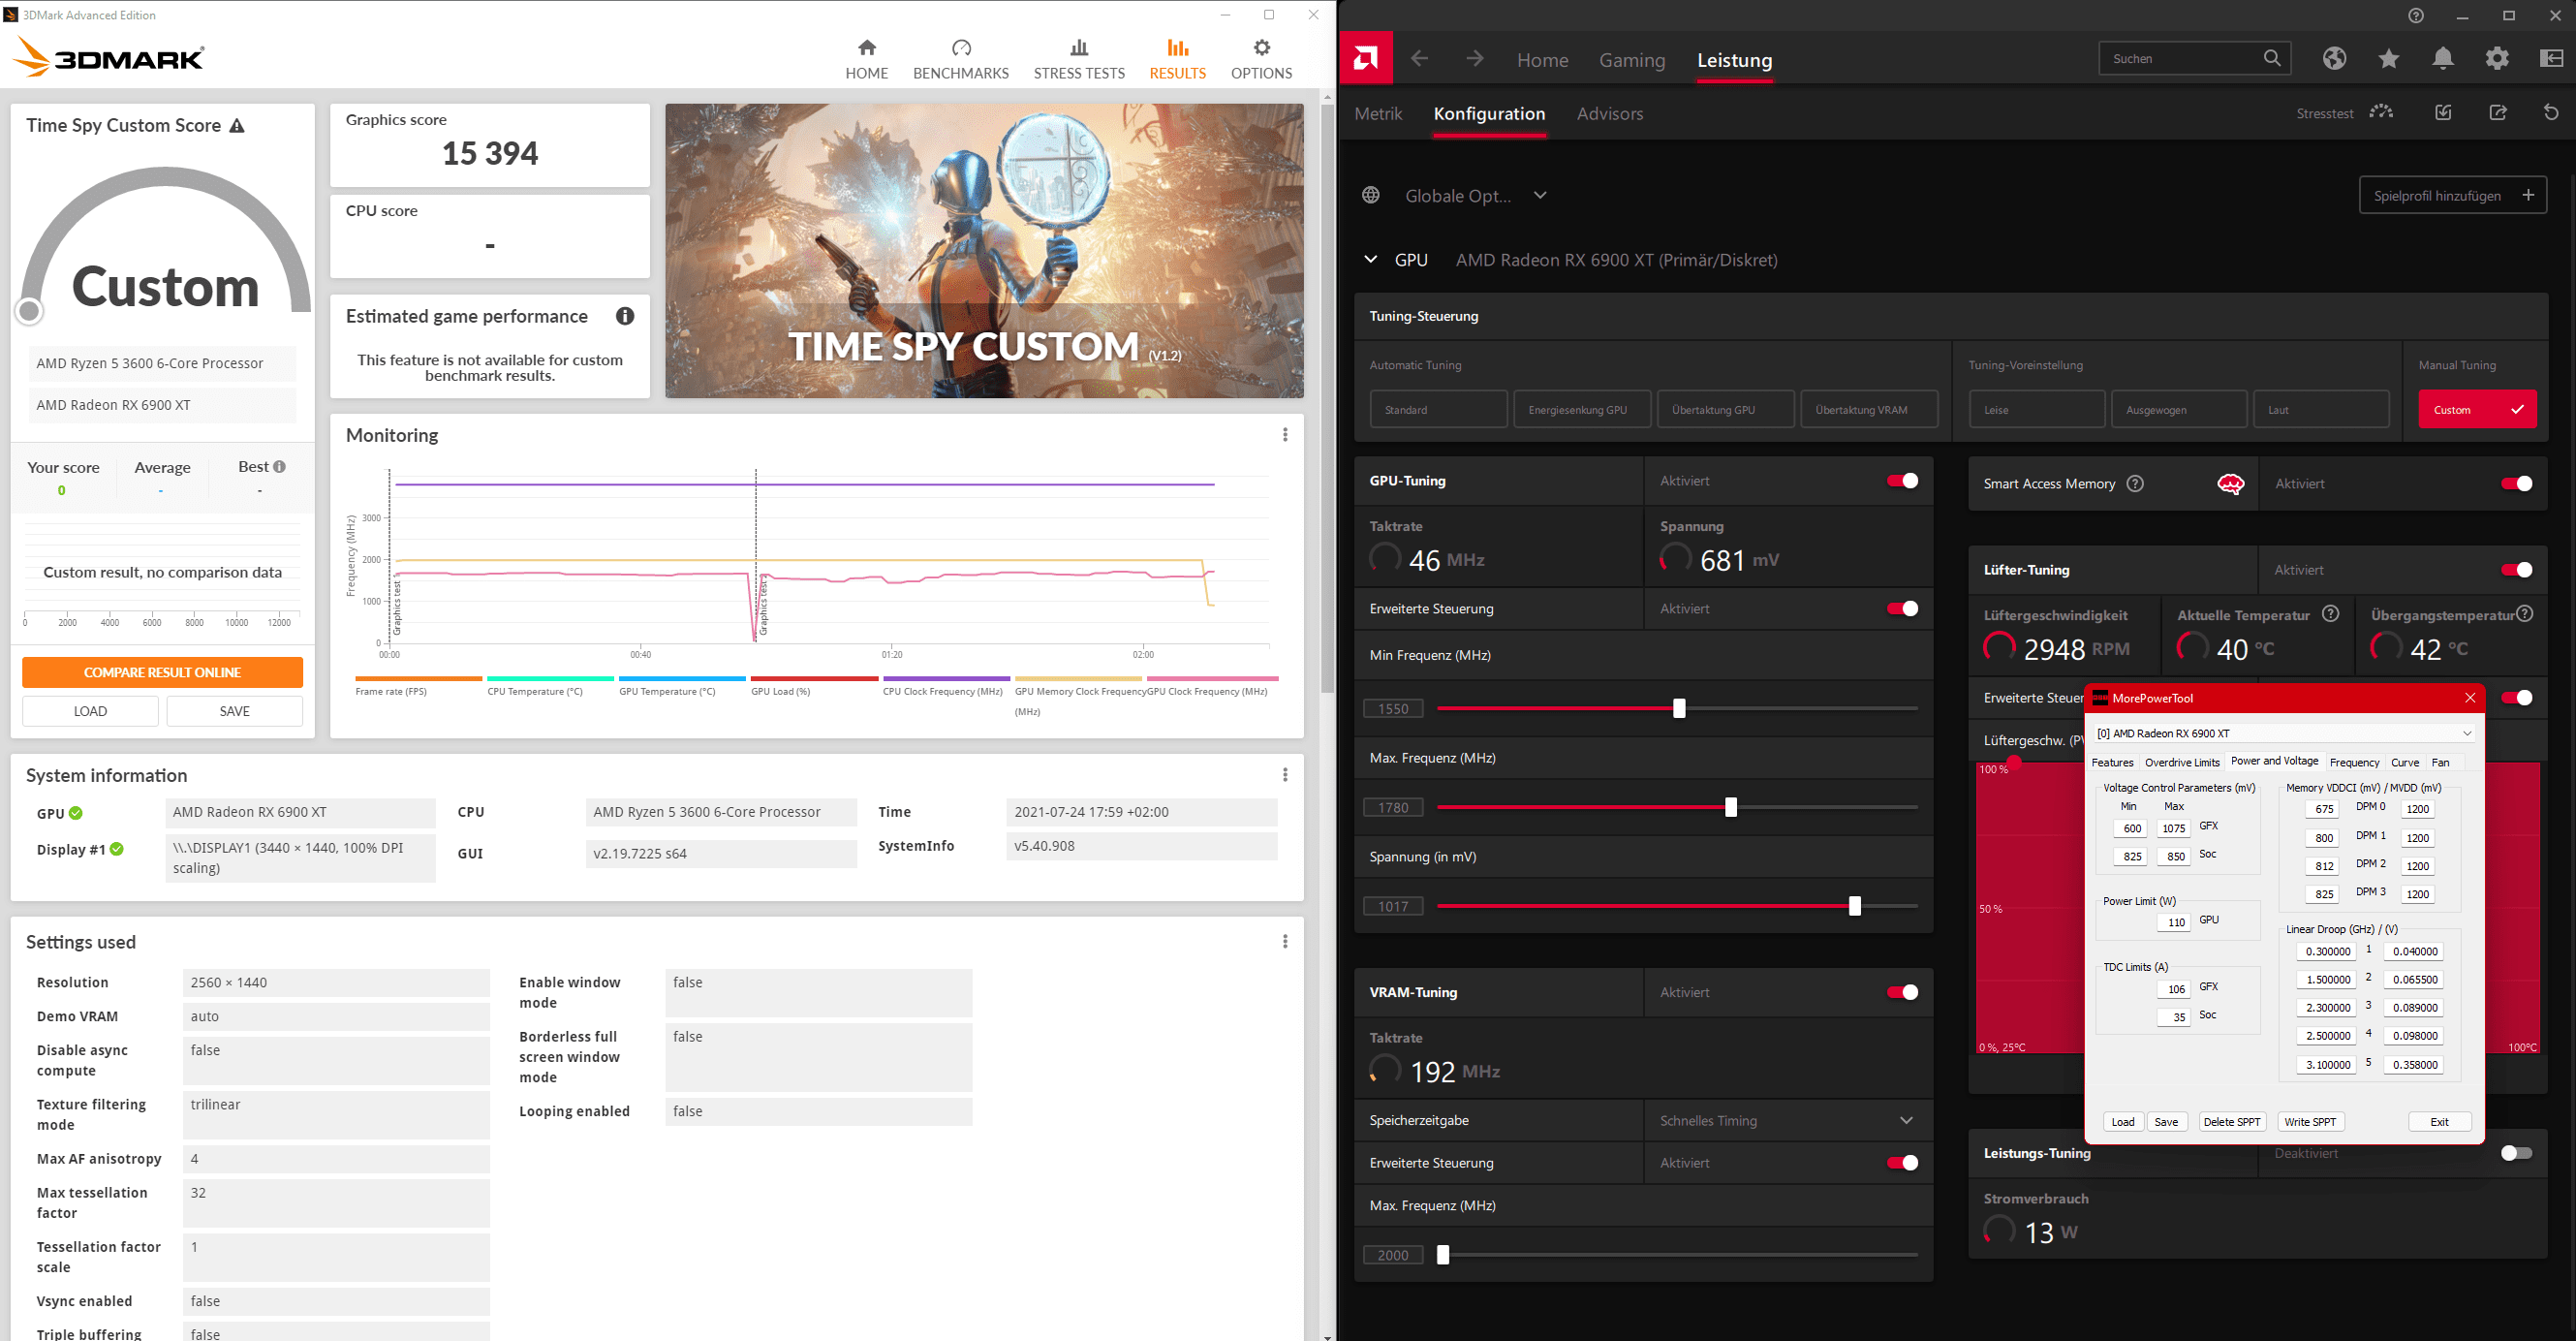The height and width of the screenshot is (1341, 2576).
Task: Select the Frequency tab in MorePowerTool
Action: point(2354,762)
